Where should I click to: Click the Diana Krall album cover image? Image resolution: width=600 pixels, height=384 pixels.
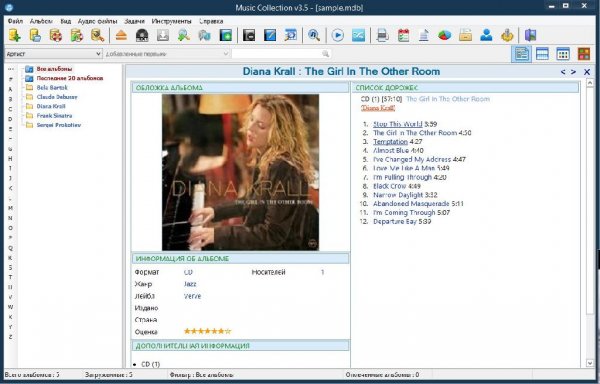point(240,172)
